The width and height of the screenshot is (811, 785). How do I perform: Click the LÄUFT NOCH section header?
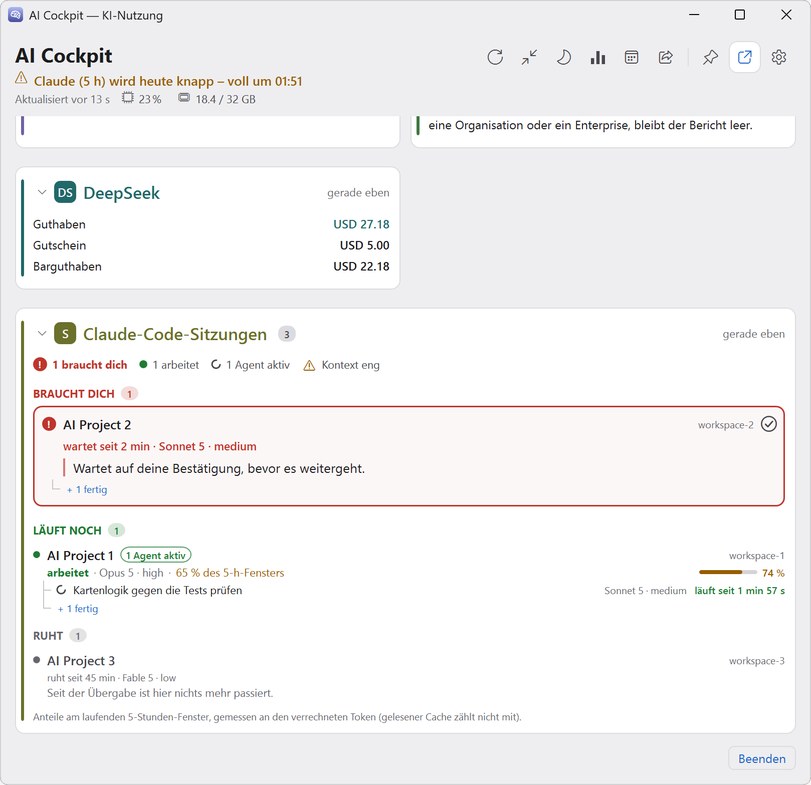(67, 531)
